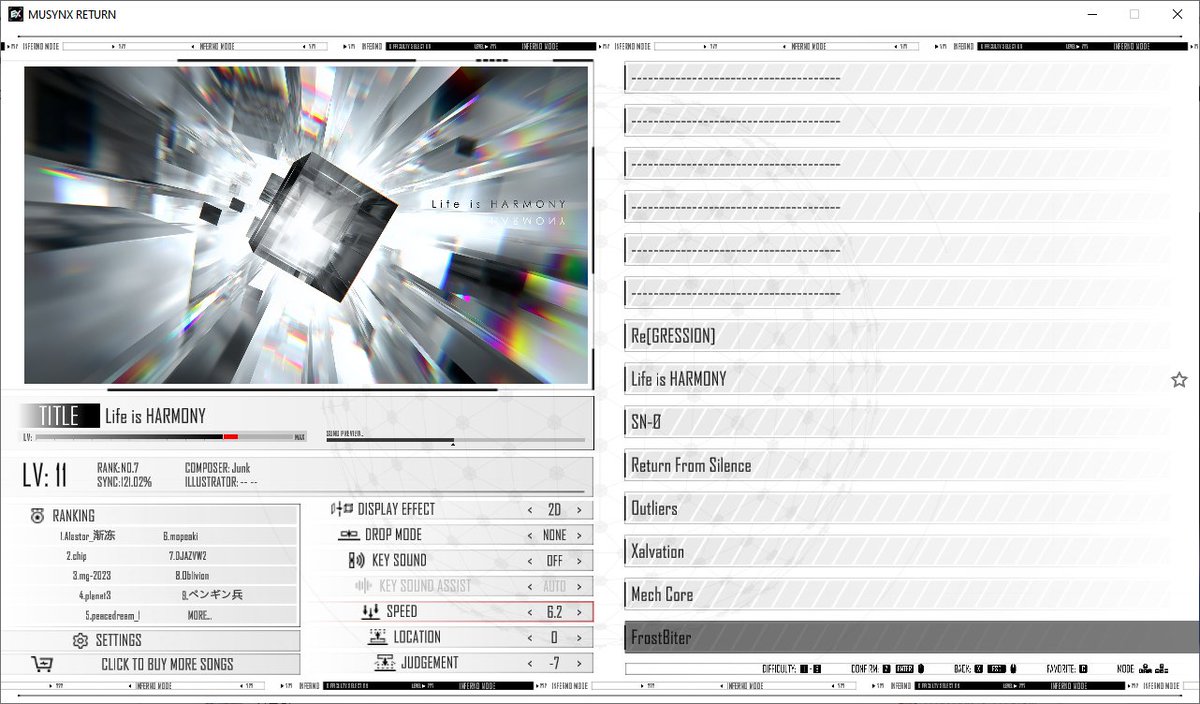Viewport: 1200px width, 704px height.
Task: Click the favorite star beside Life is HARMONY
Action: [x=1179, y=380]
